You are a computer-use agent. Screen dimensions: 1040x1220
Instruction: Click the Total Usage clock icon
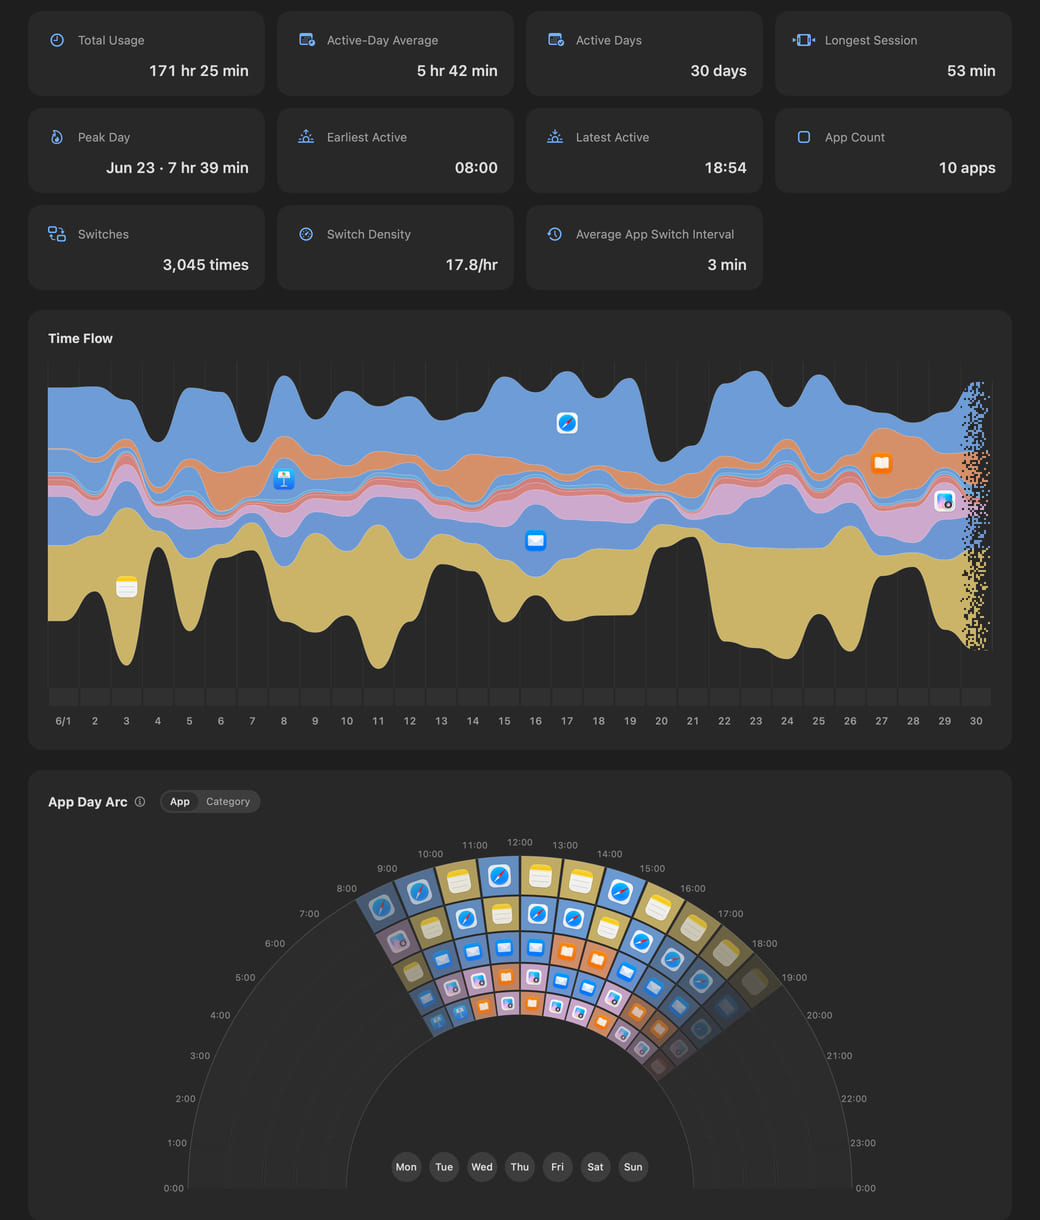coord(57,40)
